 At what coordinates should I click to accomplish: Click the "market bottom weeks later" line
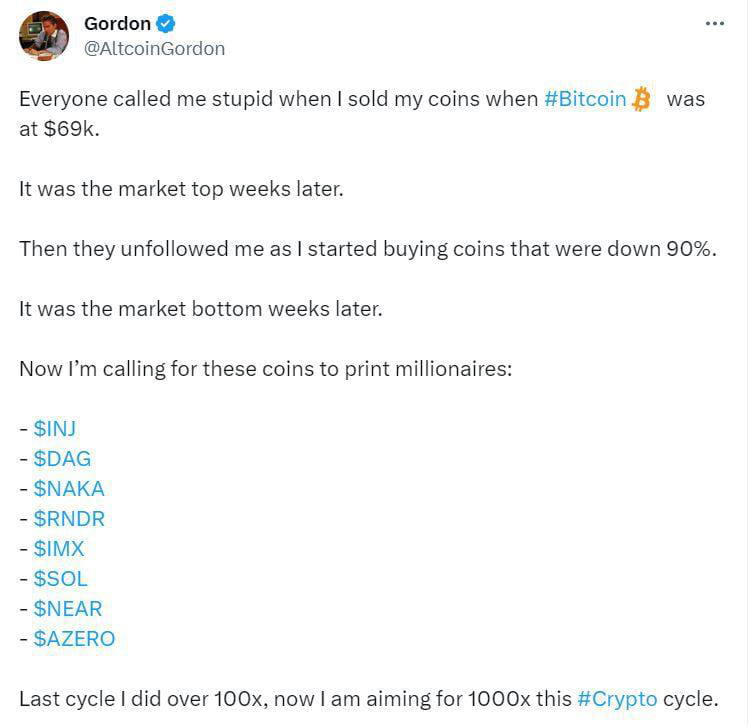(200, 308)
